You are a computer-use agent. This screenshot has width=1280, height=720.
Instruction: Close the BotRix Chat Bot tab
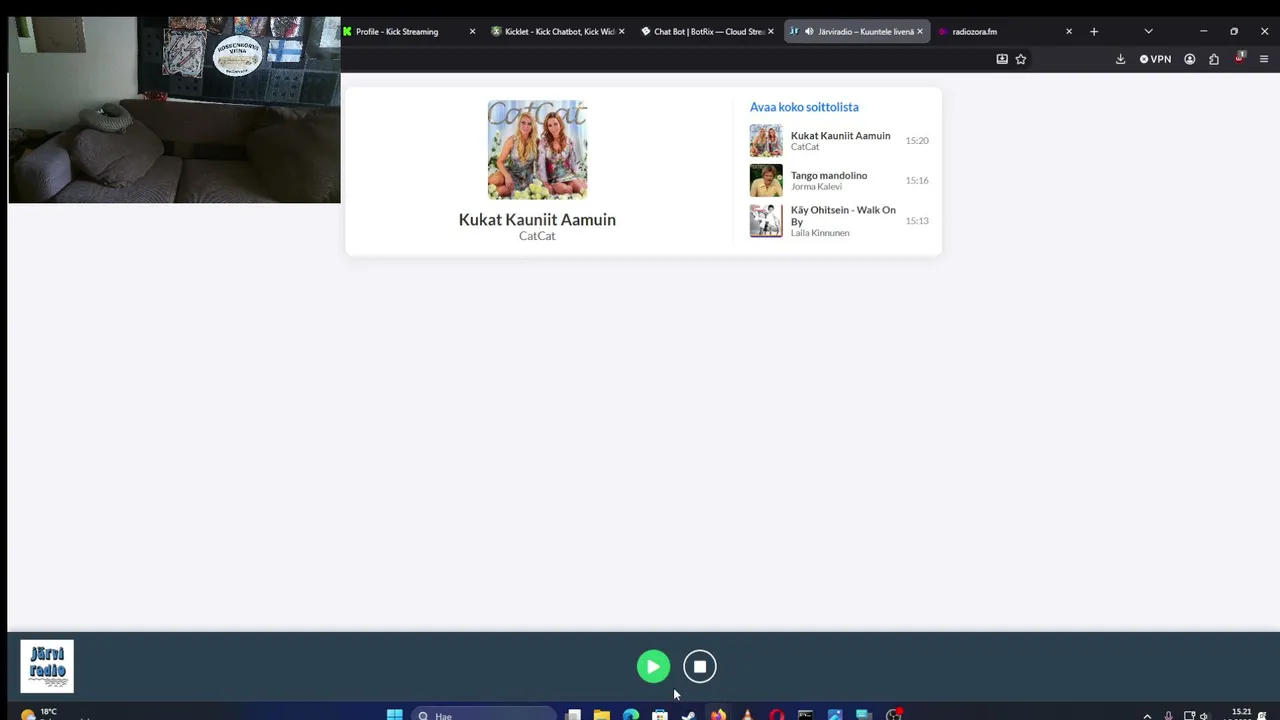coord(770,32)
